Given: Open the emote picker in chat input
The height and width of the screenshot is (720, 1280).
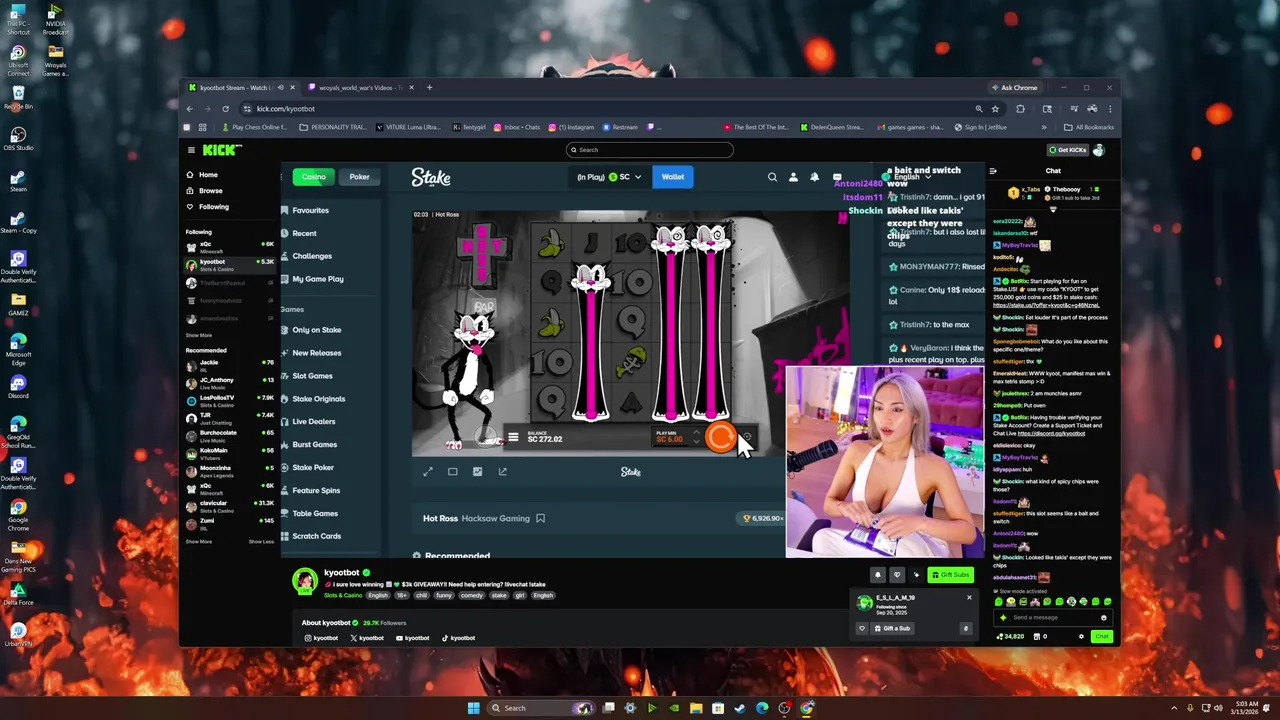Looking at the screenshot, I should 1104,617.
